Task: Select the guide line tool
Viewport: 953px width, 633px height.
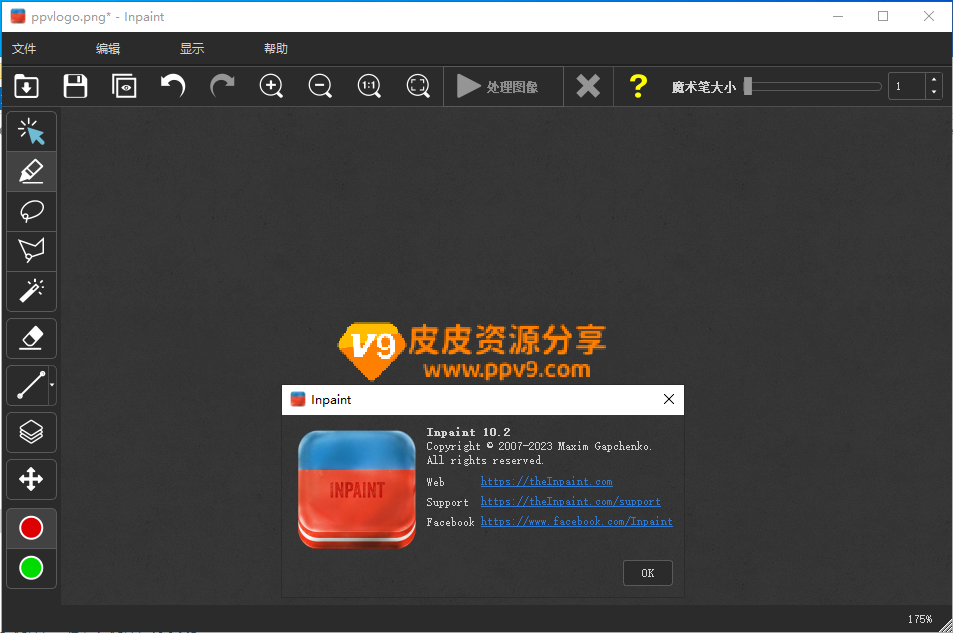Action: 28,385
